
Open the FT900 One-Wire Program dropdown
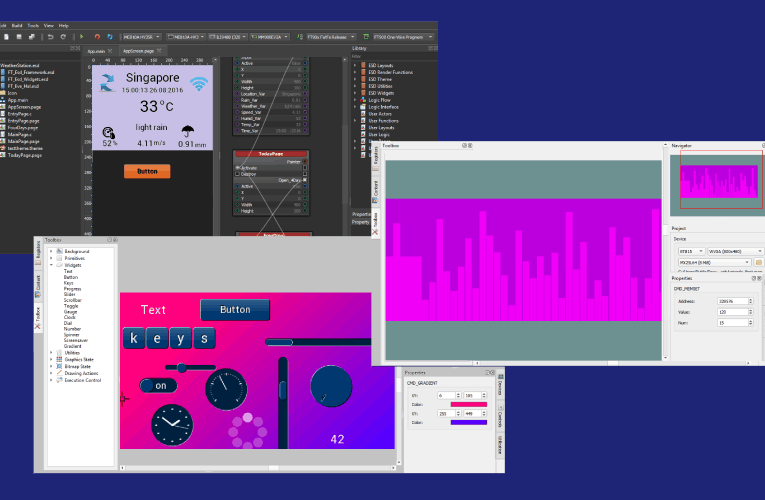[403, 37]
